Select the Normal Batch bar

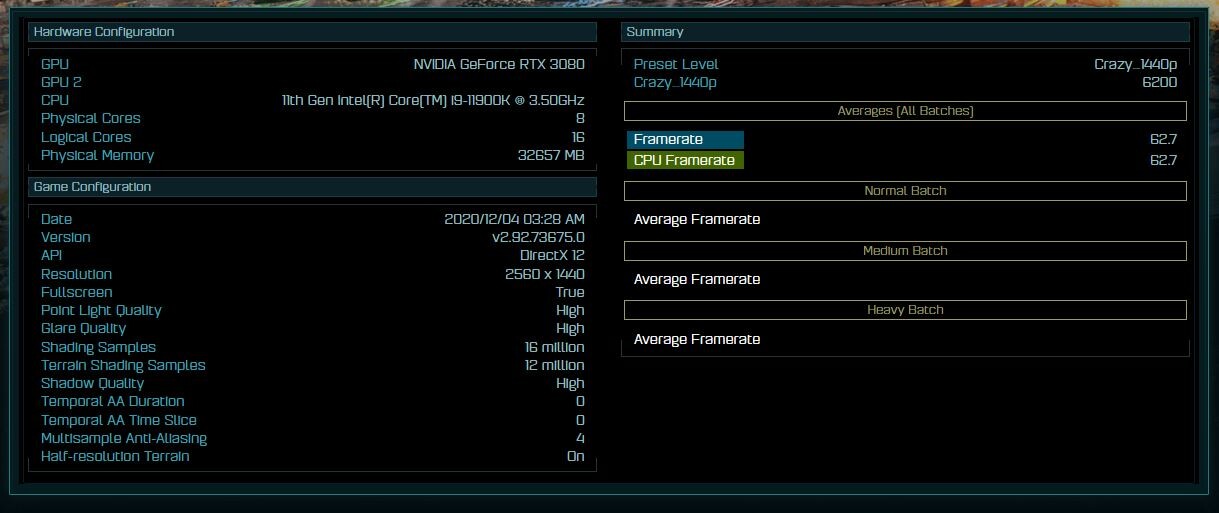(905, 191)
